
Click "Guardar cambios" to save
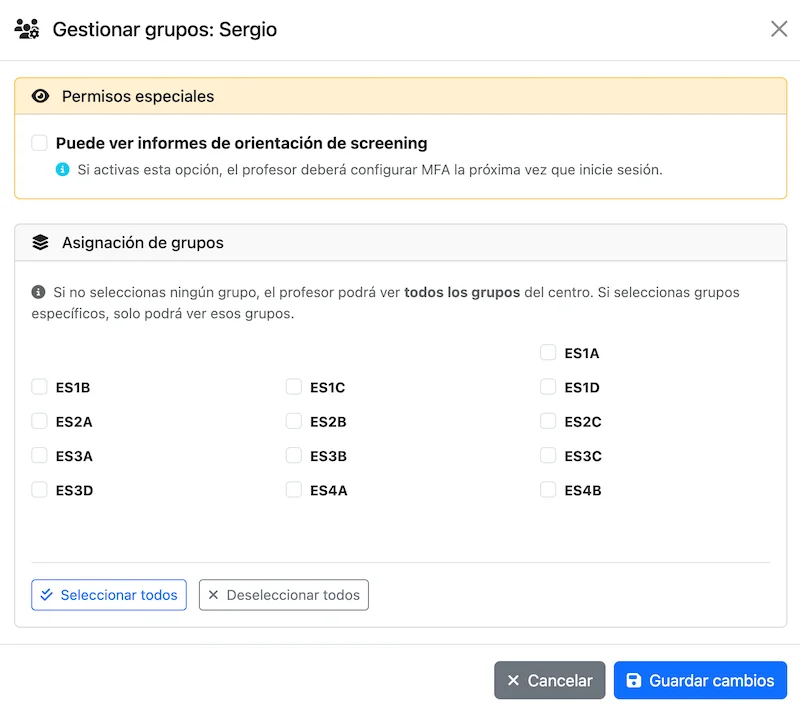[x=700, y=680]
